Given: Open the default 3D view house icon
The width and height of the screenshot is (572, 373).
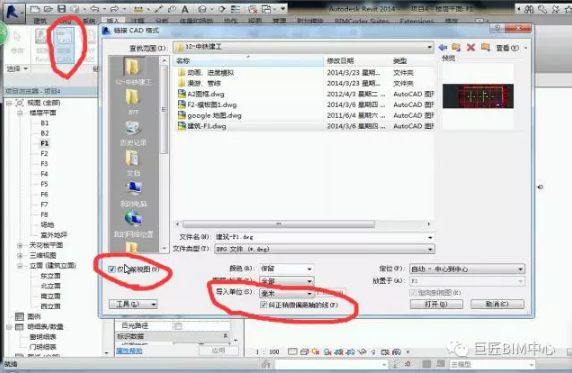Looking at the screenshot, I should coord(203,9).
